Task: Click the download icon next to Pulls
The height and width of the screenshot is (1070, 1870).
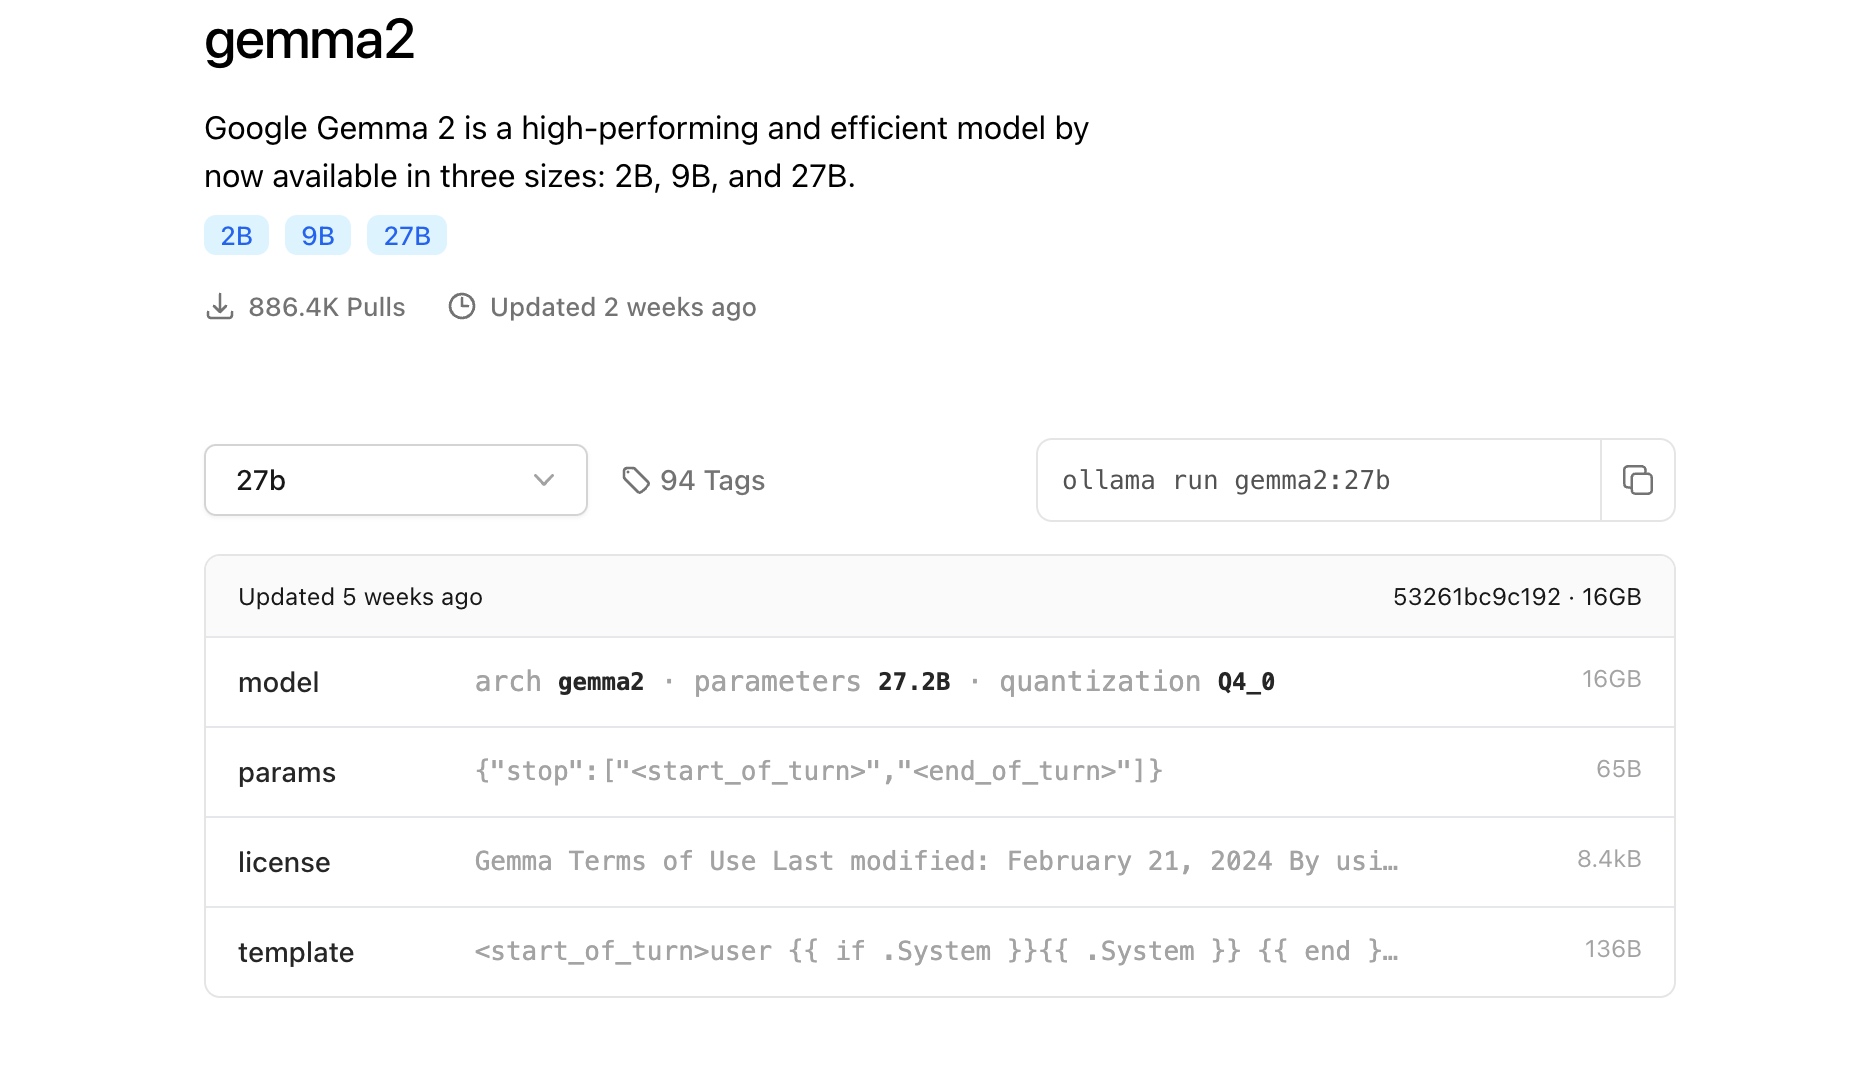Action: pyautogui.click(x=219, y=306)
